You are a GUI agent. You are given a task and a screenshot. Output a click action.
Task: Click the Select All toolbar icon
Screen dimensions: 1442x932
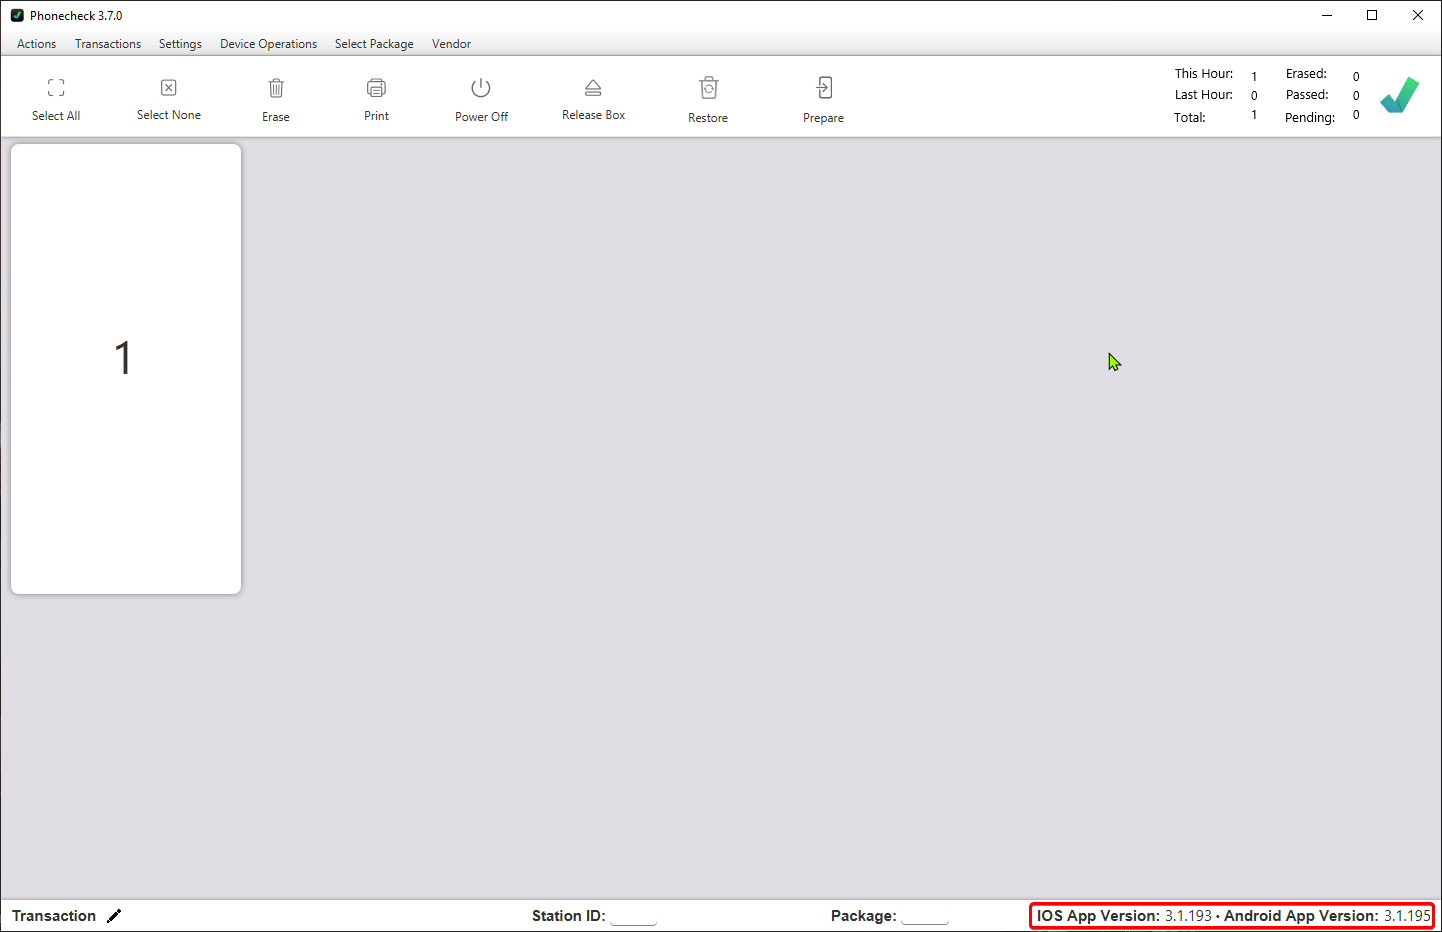[56, 88]
